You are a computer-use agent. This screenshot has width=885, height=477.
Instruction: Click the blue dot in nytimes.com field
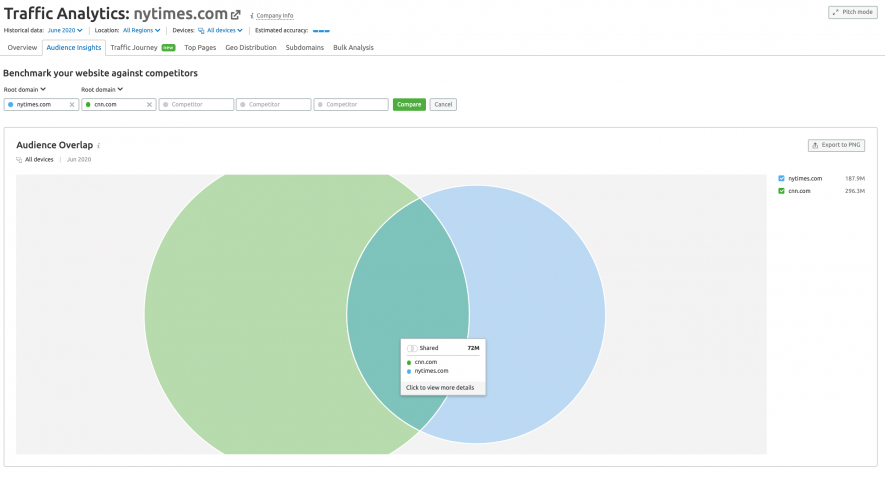point(11,104)
